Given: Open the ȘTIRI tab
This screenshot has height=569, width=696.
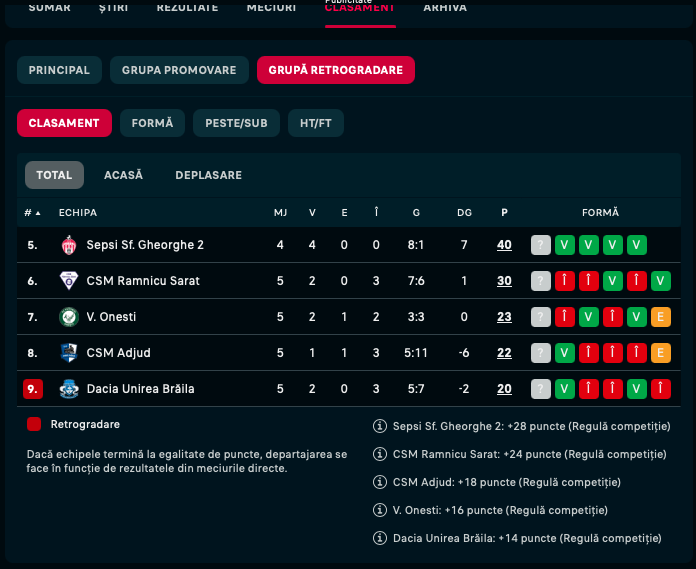Looking at the screenshot, I should [113, 7].
